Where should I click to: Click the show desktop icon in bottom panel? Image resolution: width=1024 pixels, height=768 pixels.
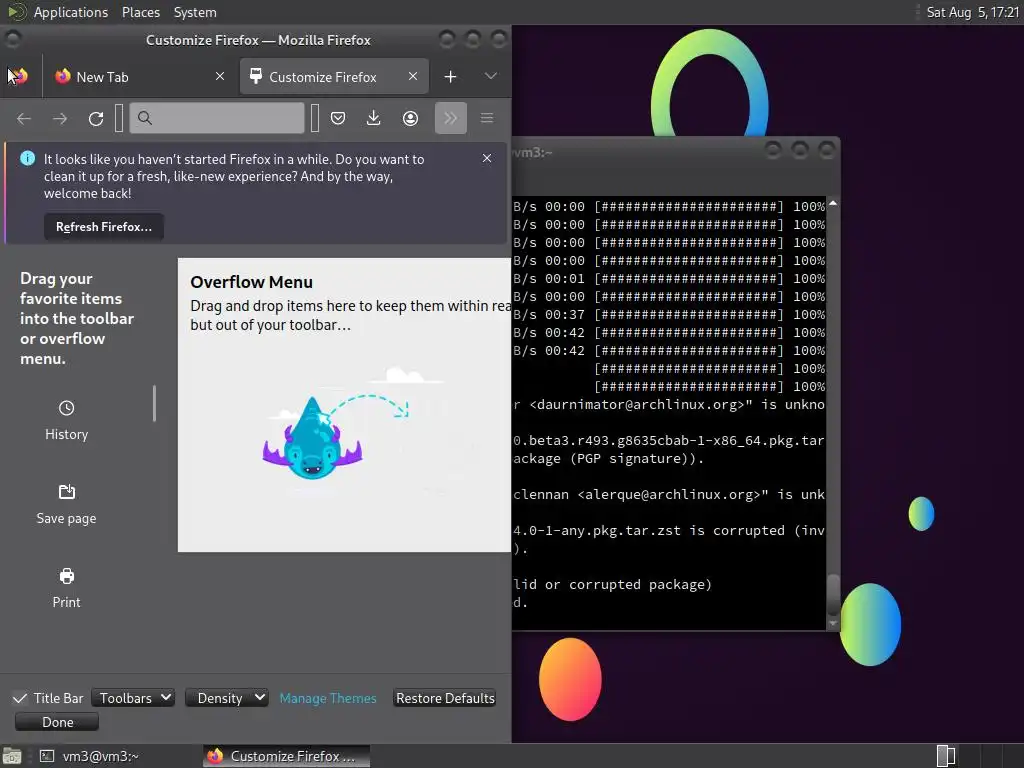12,756
